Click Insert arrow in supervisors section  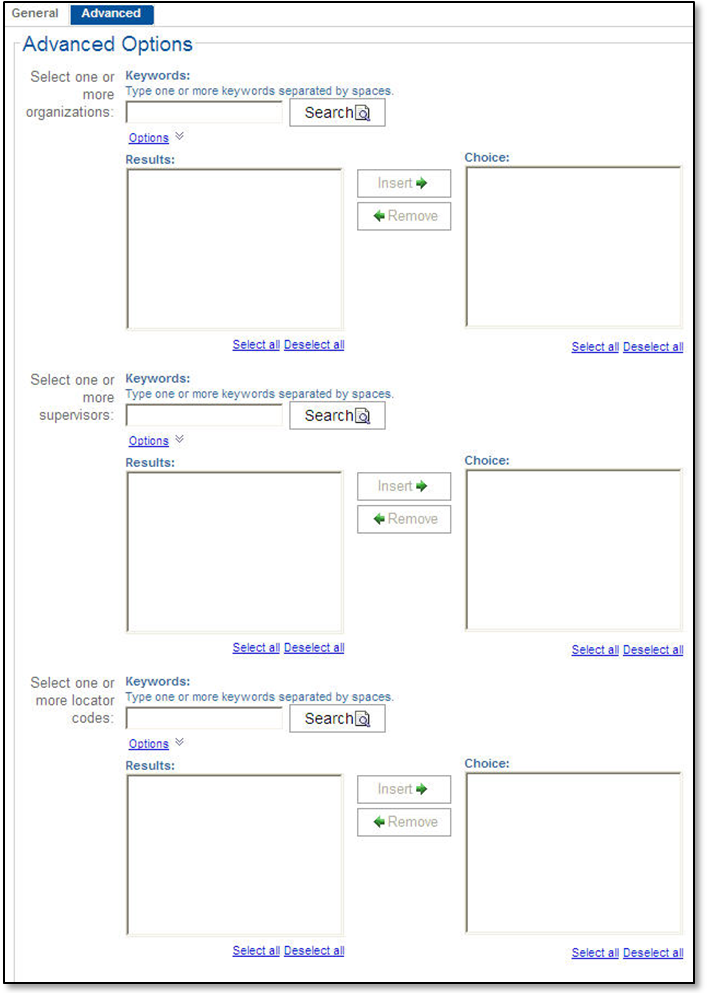coord(404,487)
